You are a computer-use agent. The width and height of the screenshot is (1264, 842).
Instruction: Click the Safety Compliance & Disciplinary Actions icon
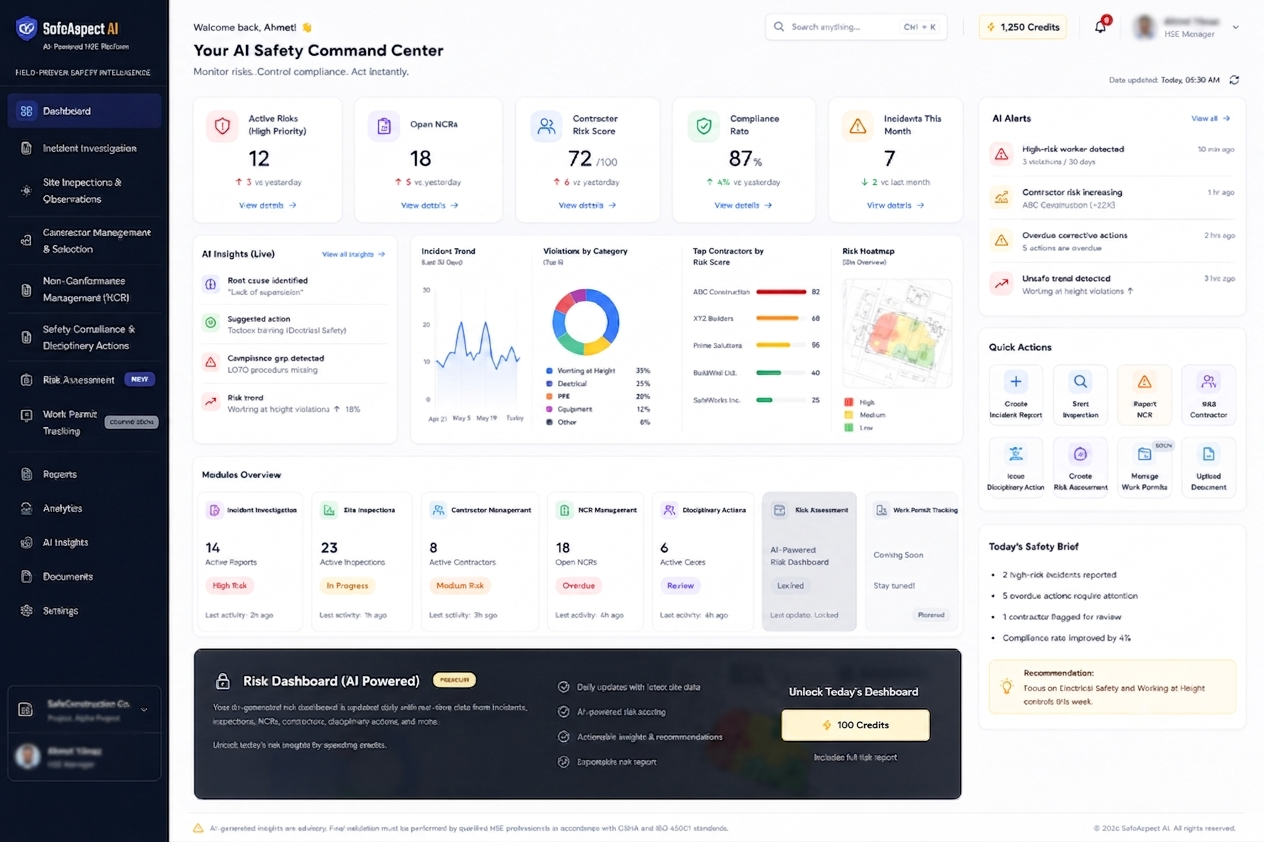(x=27, y=337)
